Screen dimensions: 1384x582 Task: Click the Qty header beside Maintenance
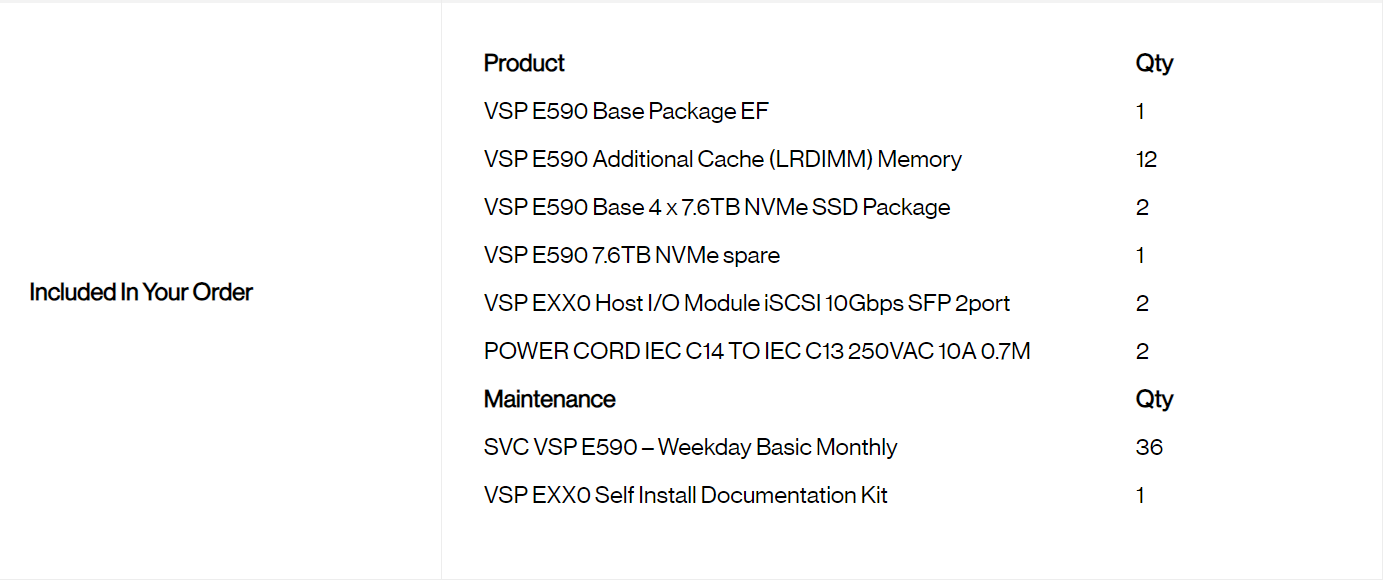pos(1154,399)
